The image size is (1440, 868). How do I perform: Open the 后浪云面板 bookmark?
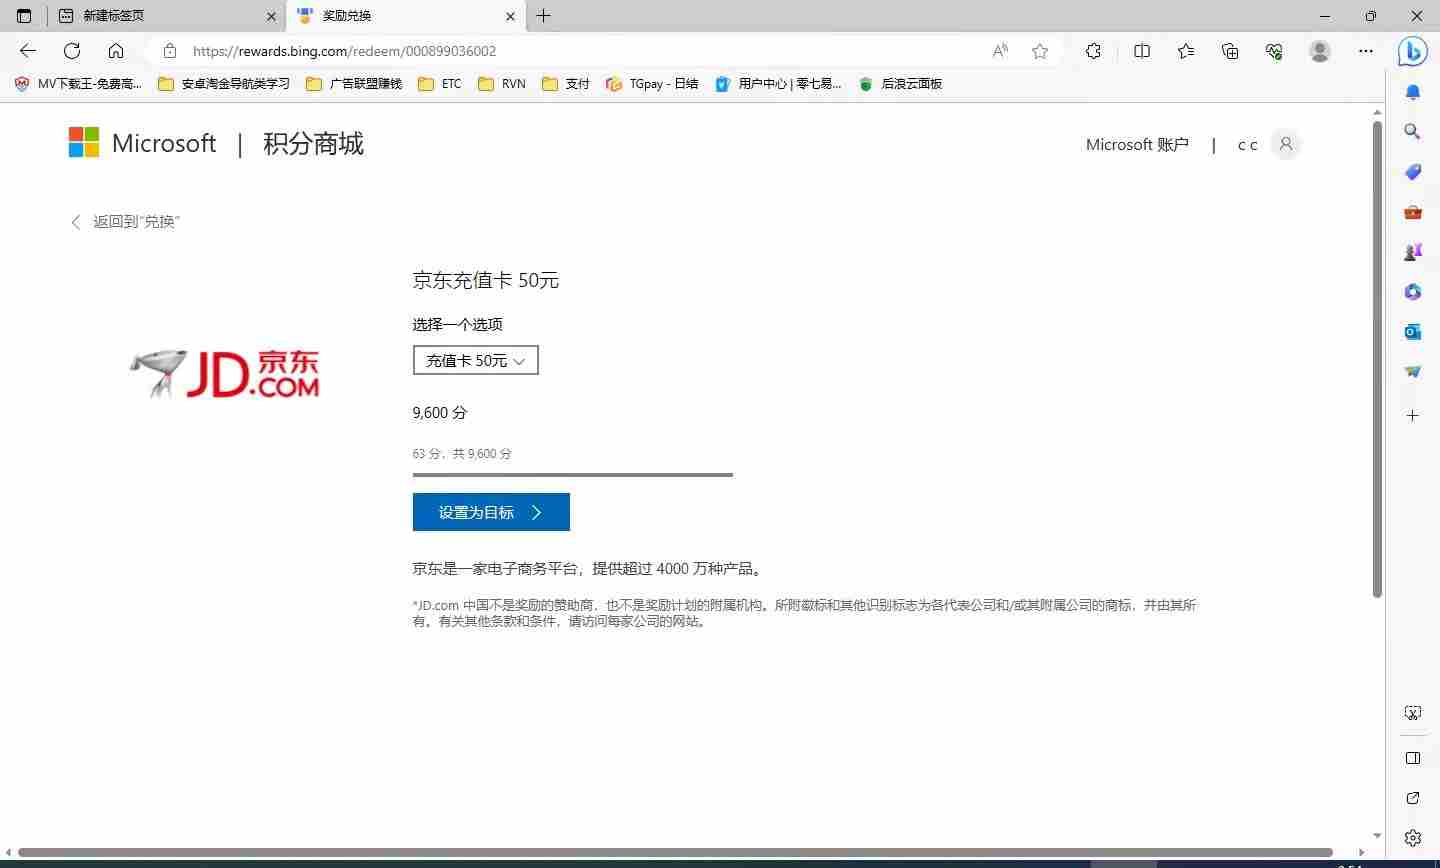900,84
